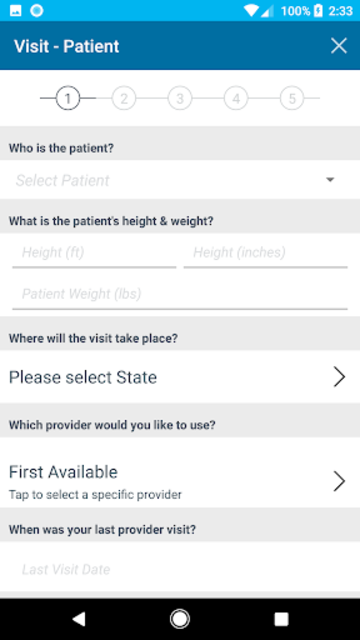Tap step 5 circle in progress indicator
The width and height of the screenshot is (360, 640).
292,98
